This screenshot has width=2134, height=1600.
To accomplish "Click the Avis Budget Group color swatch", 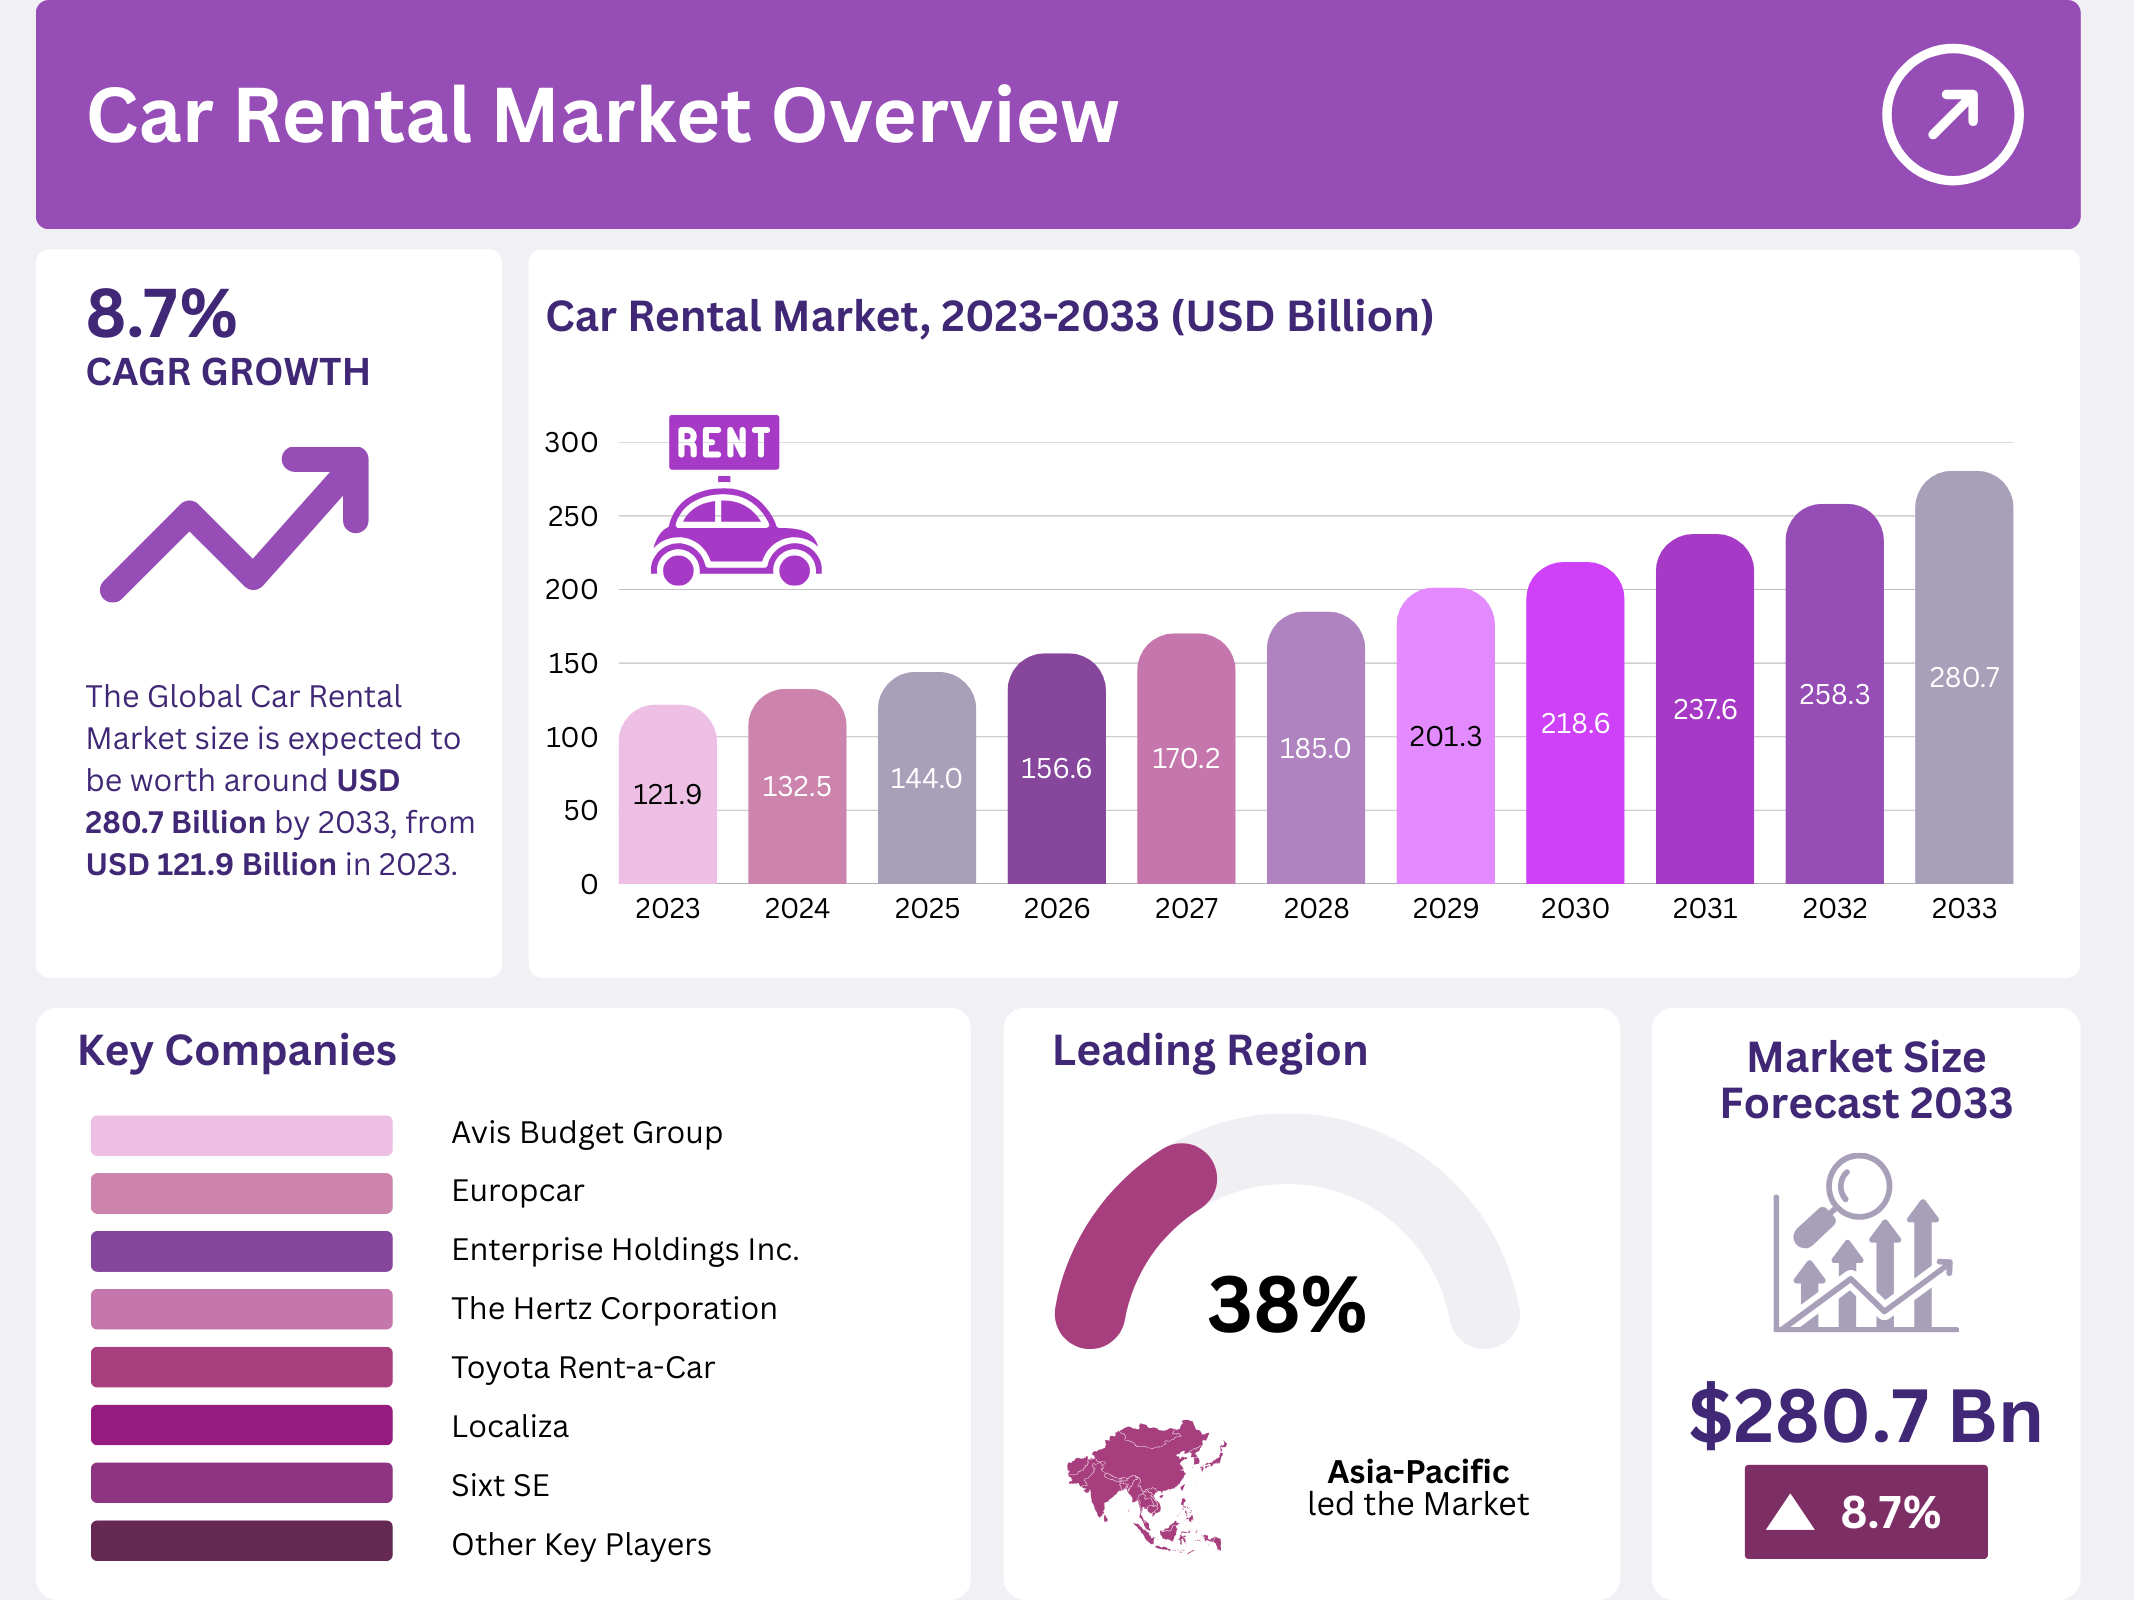I will point(241,1135).
